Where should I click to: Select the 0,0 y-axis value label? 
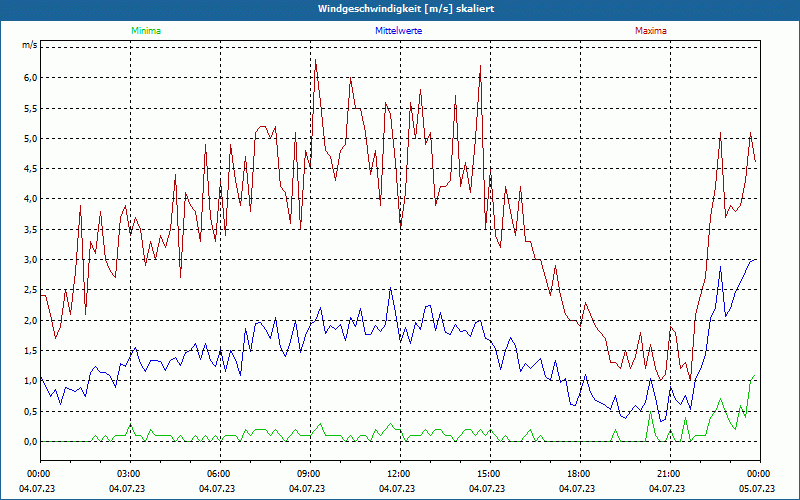30,441
